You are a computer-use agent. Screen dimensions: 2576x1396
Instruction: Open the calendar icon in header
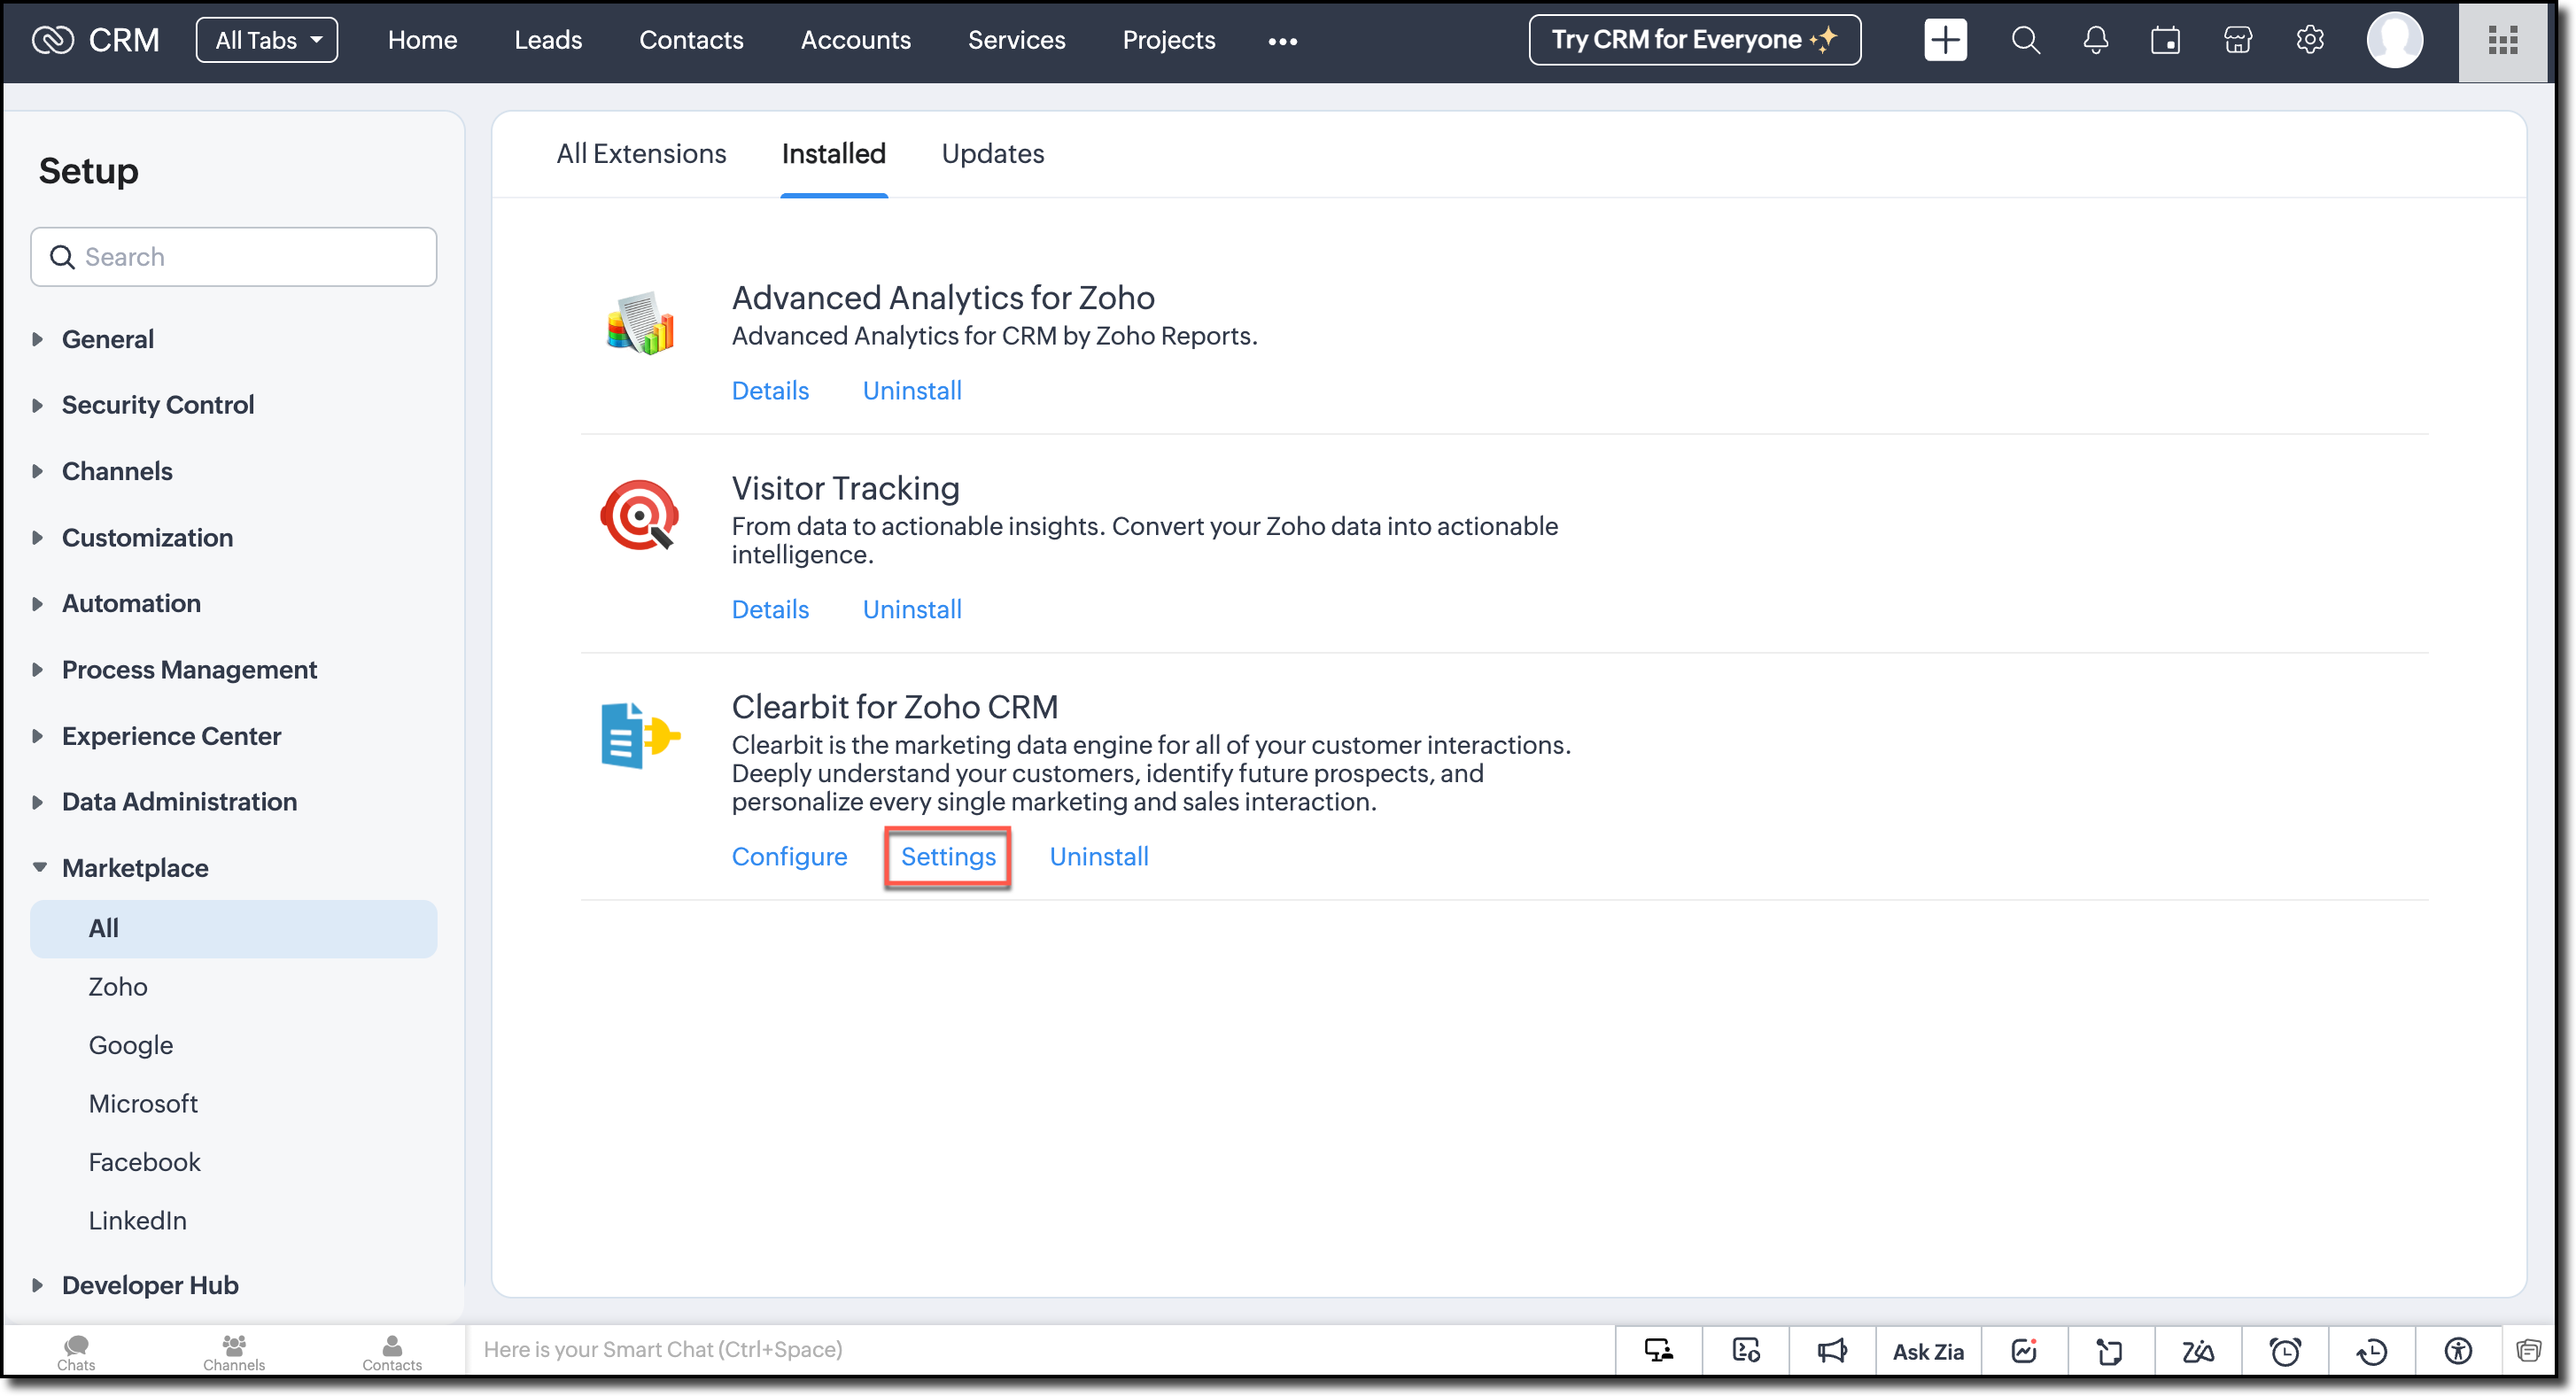point(2165,40)
